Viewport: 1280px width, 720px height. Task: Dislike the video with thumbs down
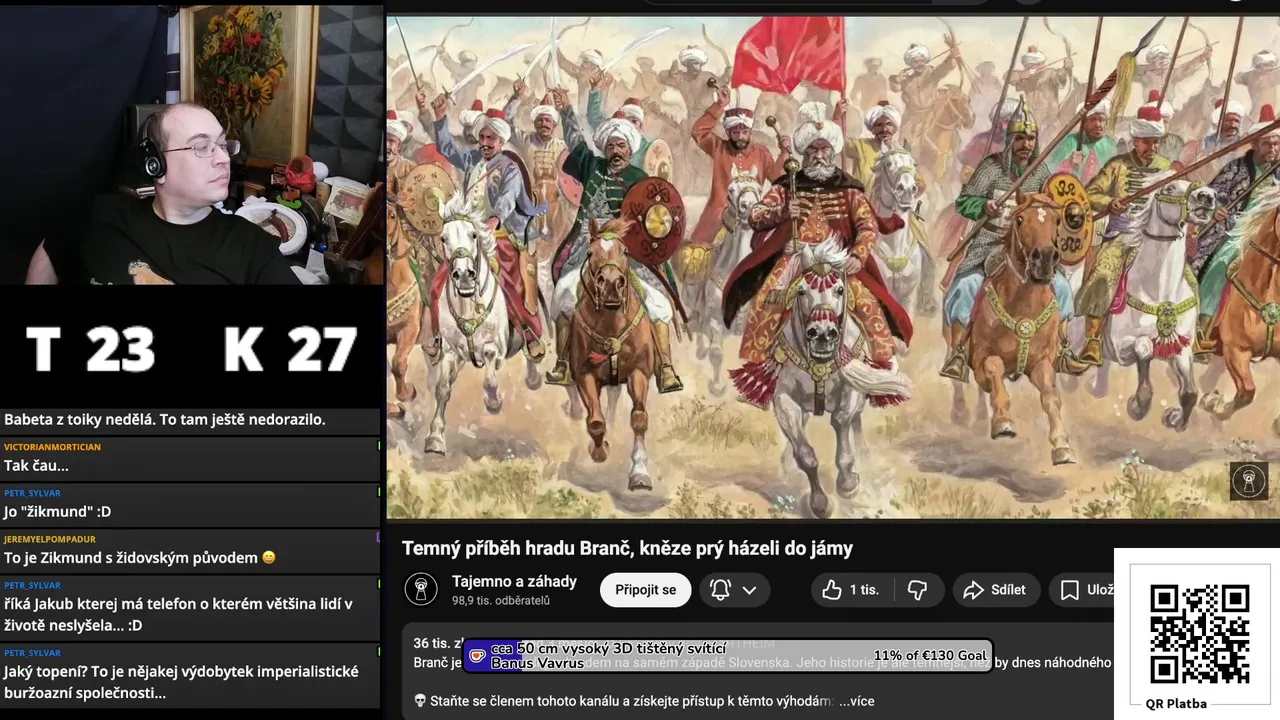click(x=917, y=590)
